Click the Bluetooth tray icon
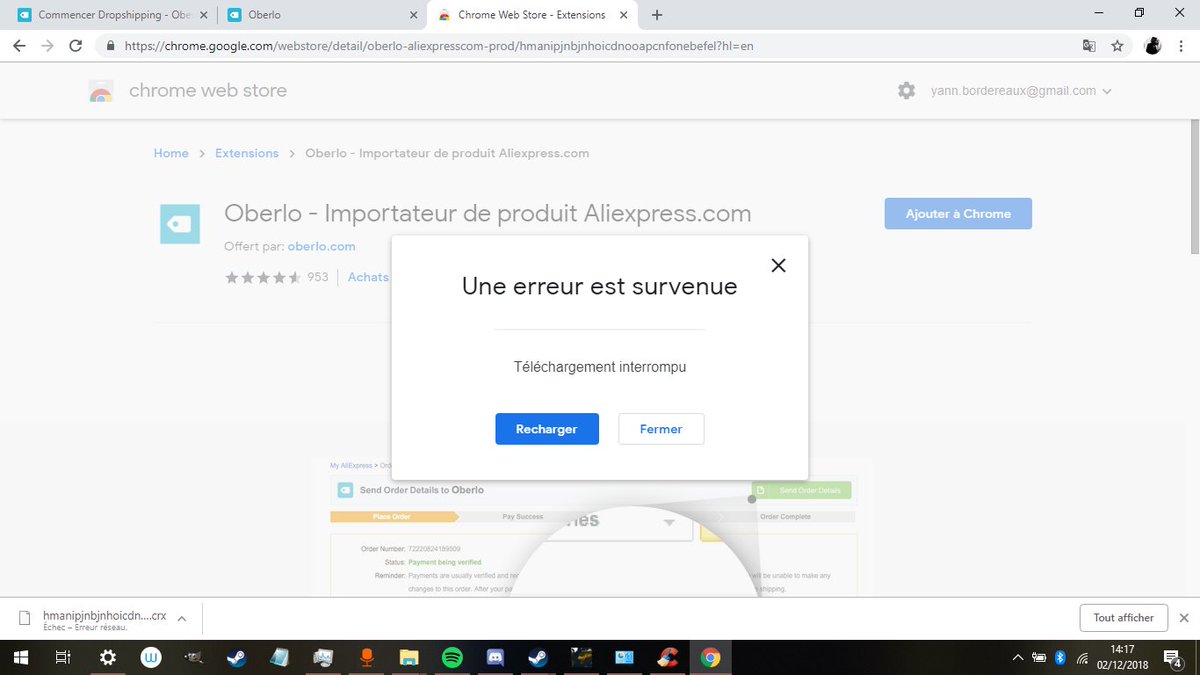This screenshot has width=1200, height=675. tap(1059, 658)
